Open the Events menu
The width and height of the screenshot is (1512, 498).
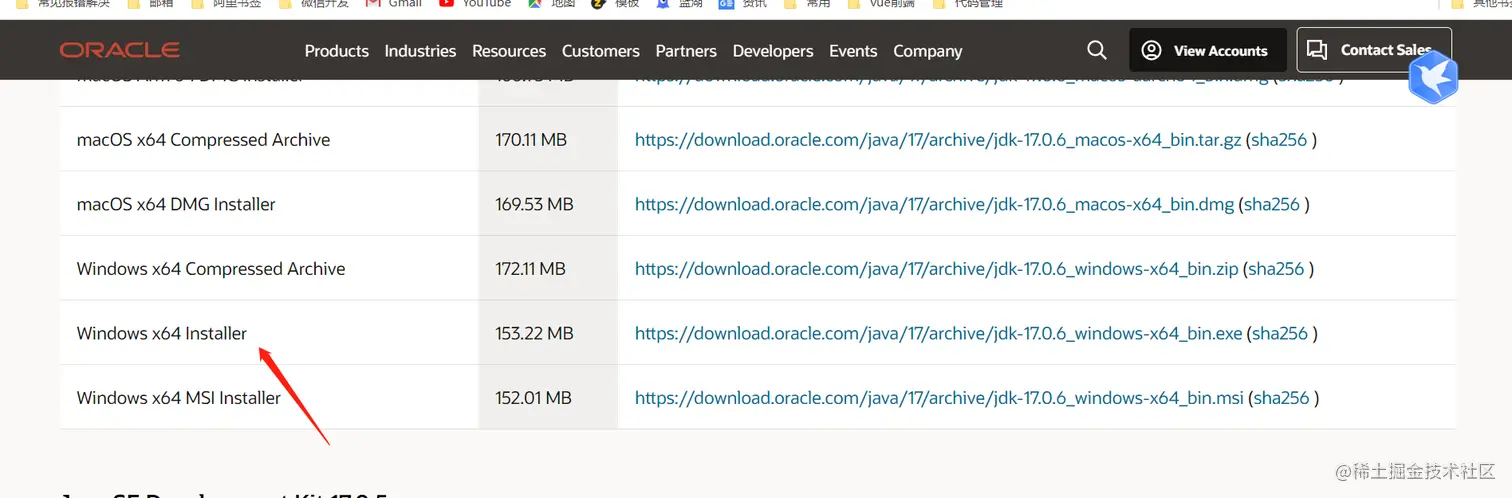pos(853,51)
